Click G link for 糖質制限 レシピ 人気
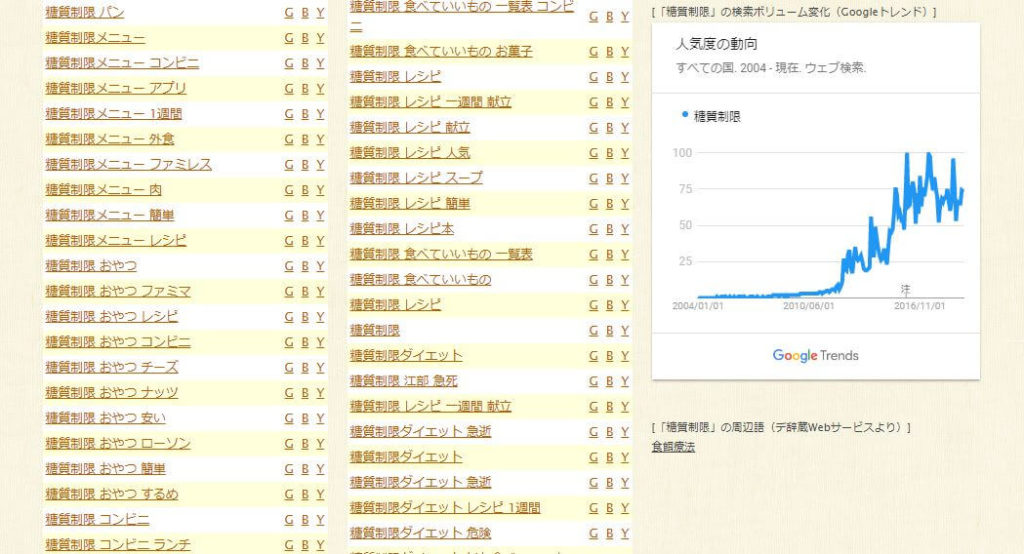Screen dimensions: 1024x554 [593, 154]
